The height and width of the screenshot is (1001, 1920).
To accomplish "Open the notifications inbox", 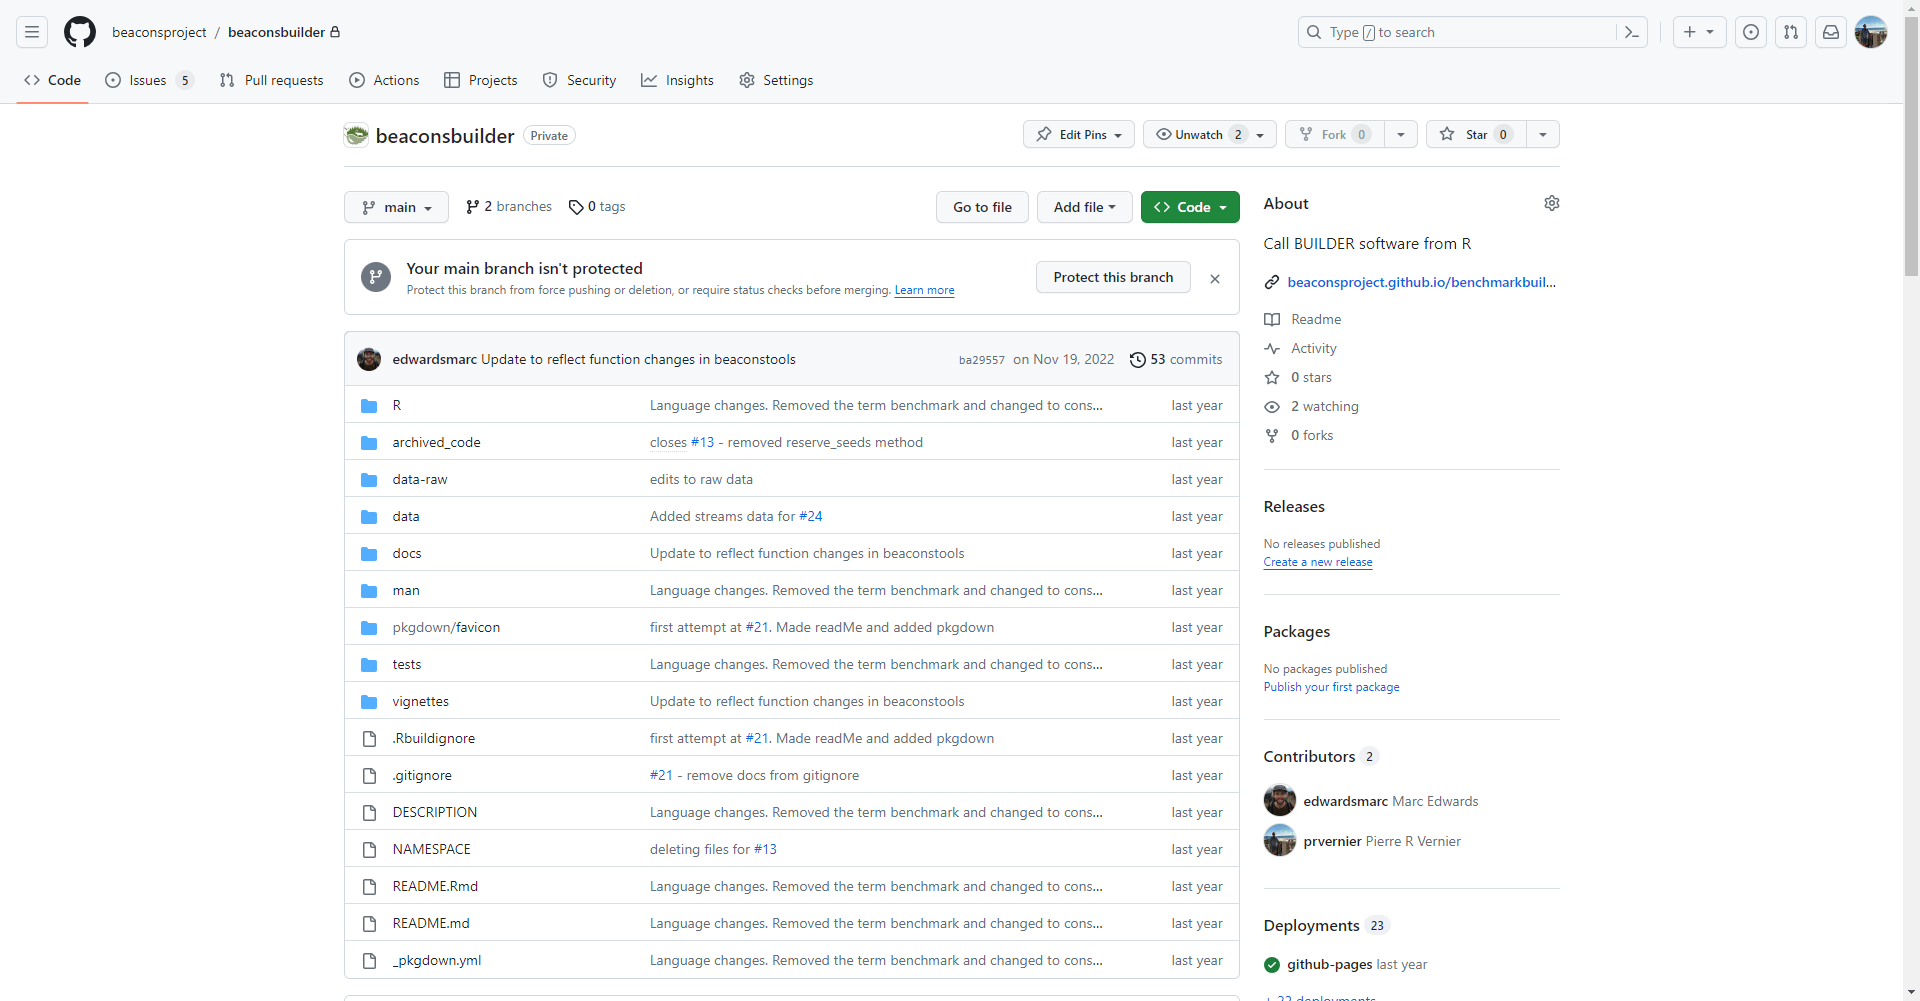I will pos(1831,32).
